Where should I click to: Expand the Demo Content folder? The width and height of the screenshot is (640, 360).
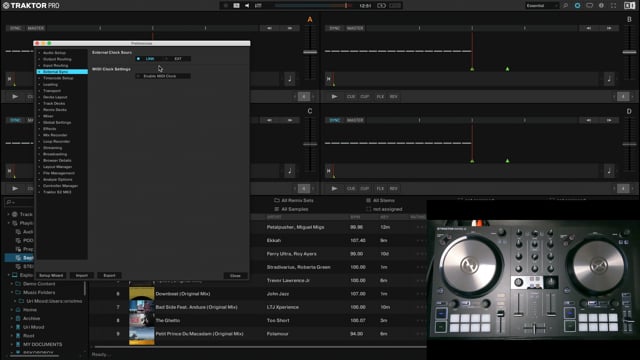12,284
